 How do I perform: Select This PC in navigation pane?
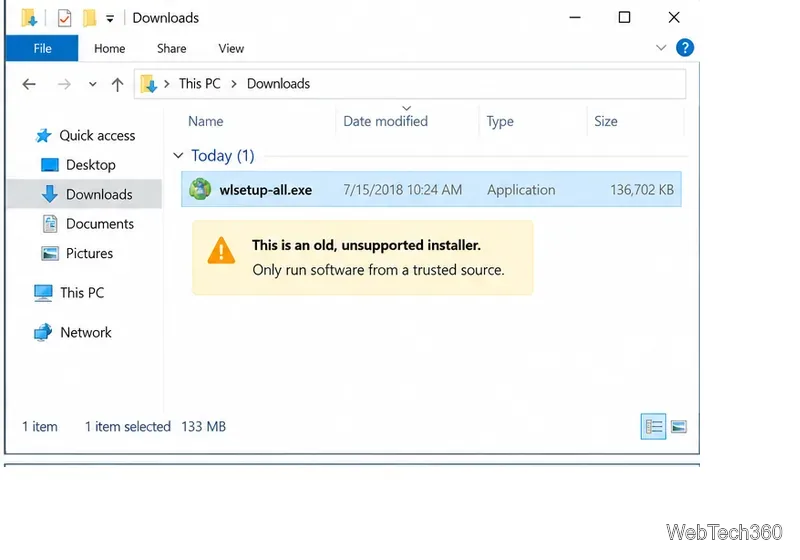[x=82, y=293]
